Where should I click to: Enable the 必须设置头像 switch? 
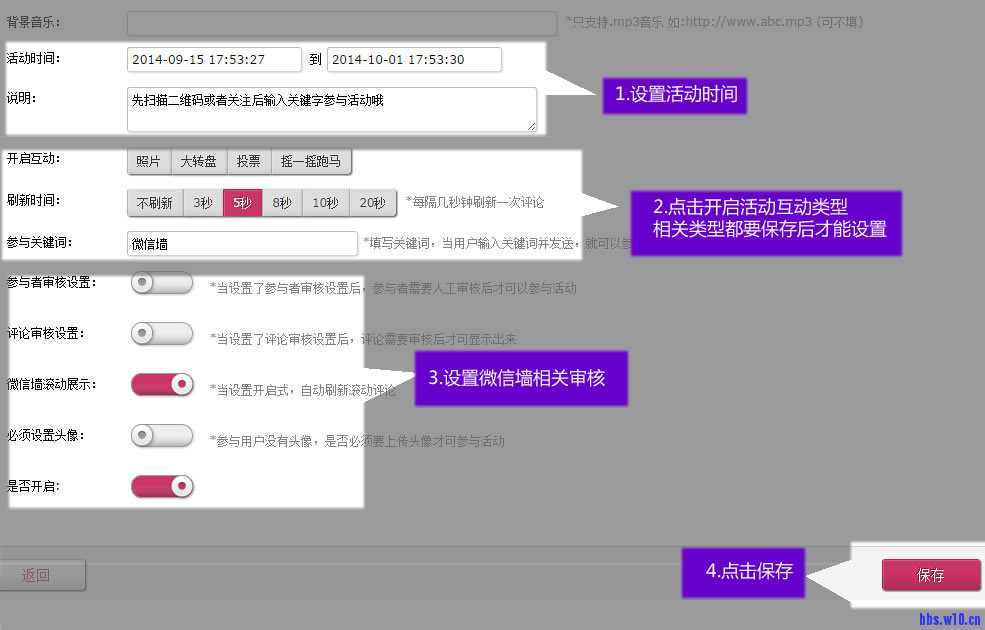point(162,435)
